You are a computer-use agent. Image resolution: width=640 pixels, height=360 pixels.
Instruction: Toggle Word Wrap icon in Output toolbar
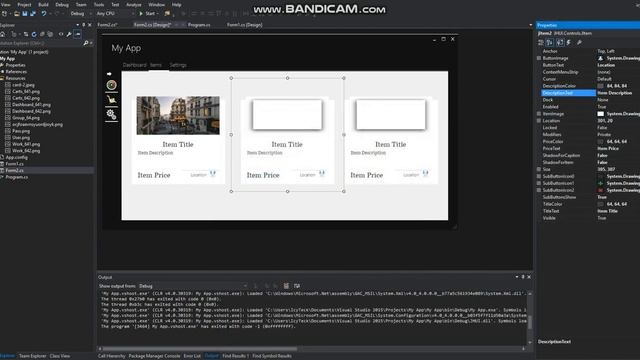click(297, 286)
